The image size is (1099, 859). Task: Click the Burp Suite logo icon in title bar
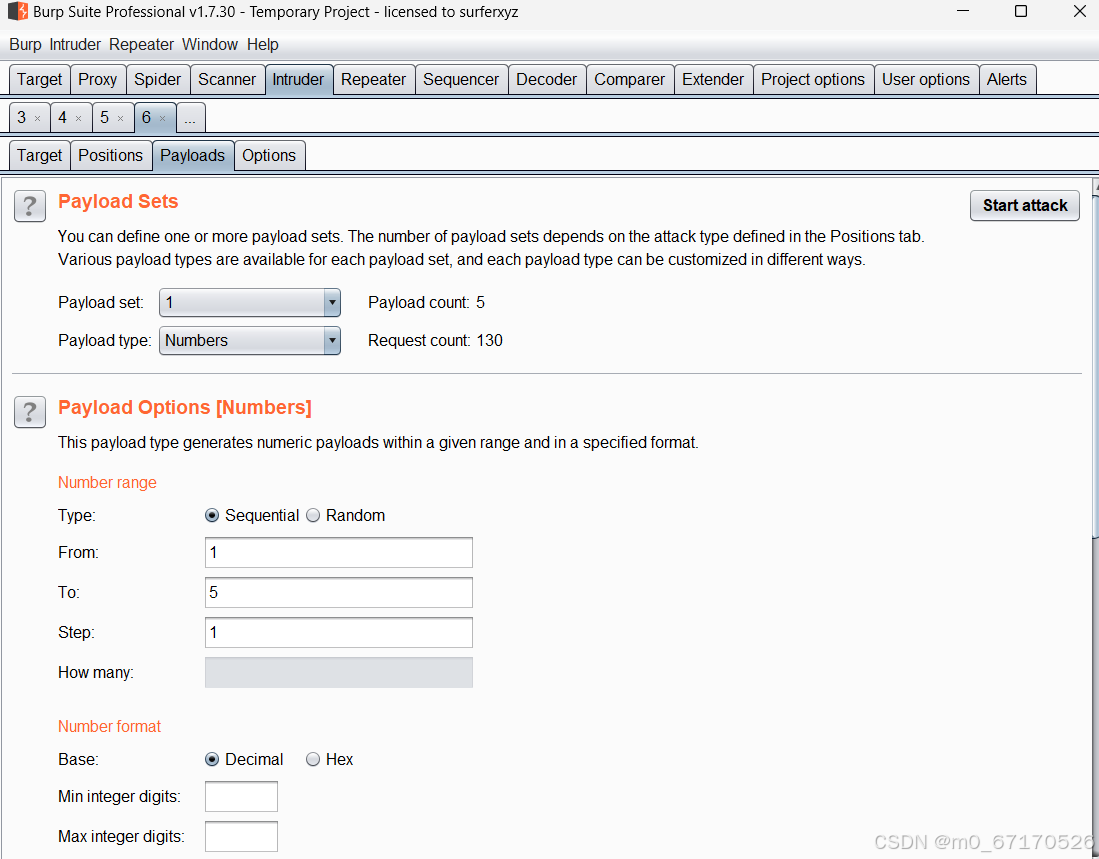[18, 12]
